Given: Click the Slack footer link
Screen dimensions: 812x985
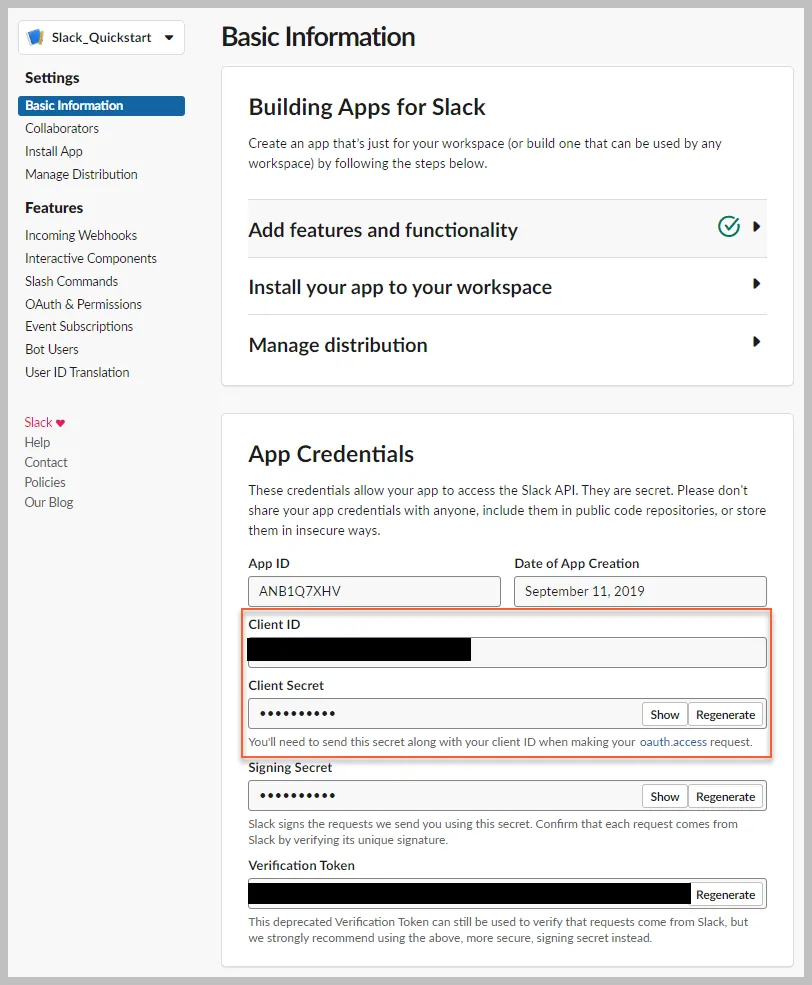Looking at the screenshot, I should click(x=38, y=422).
